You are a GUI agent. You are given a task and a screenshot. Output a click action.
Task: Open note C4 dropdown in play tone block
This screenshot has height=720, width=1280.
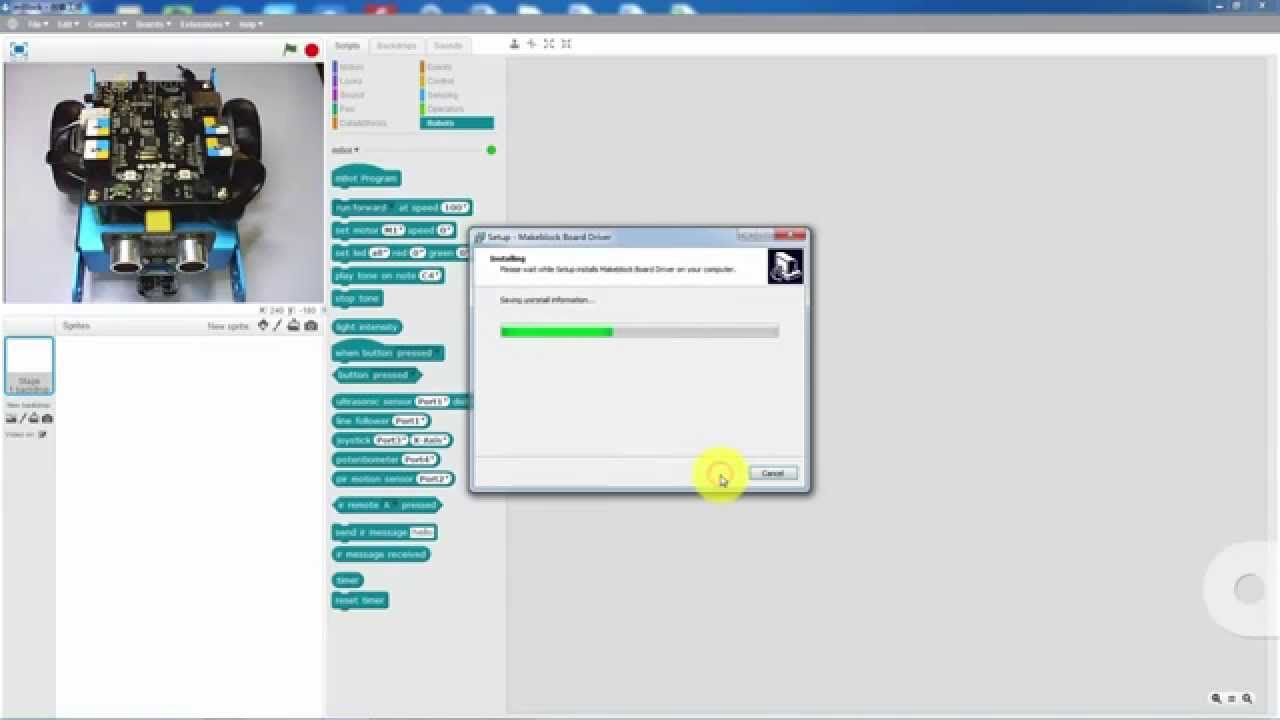pos(431,276)
